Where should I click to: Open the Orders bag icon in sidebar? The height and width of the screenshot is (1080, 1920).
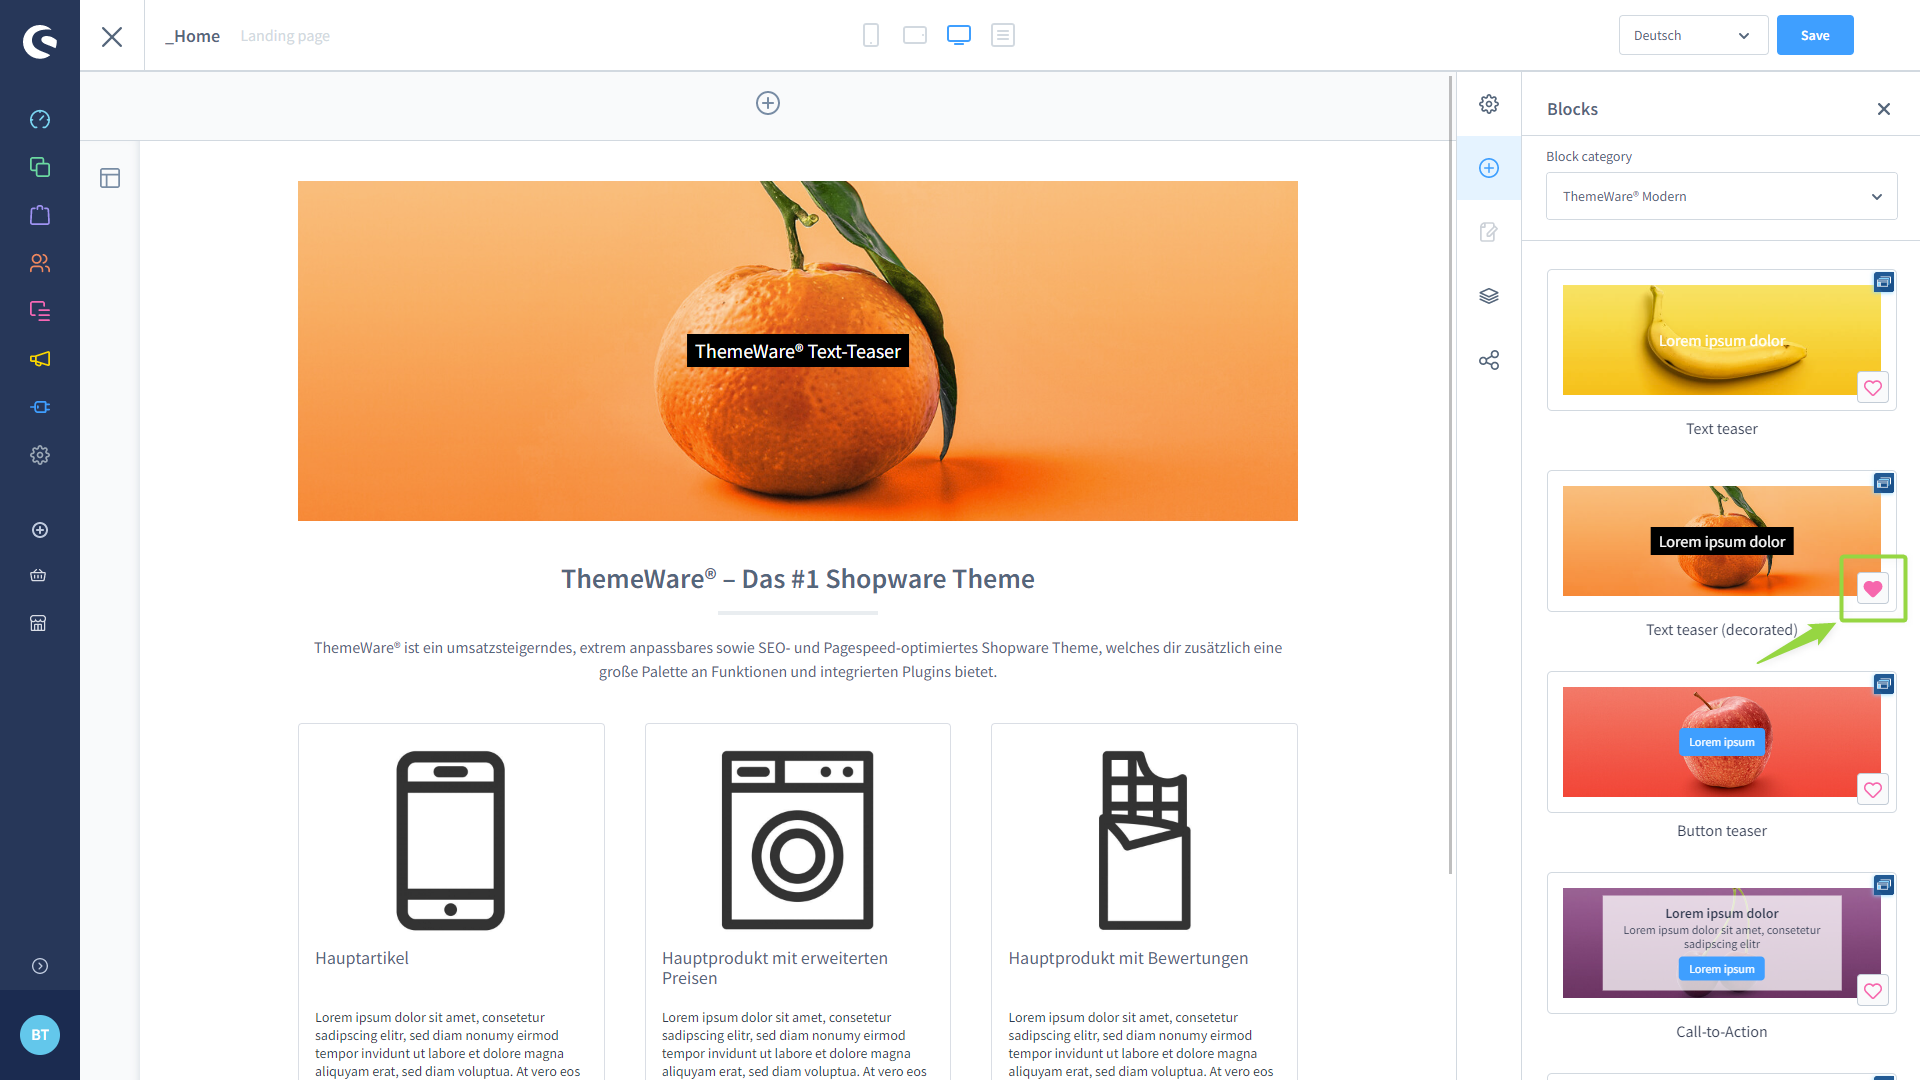(x=40, y=215)
